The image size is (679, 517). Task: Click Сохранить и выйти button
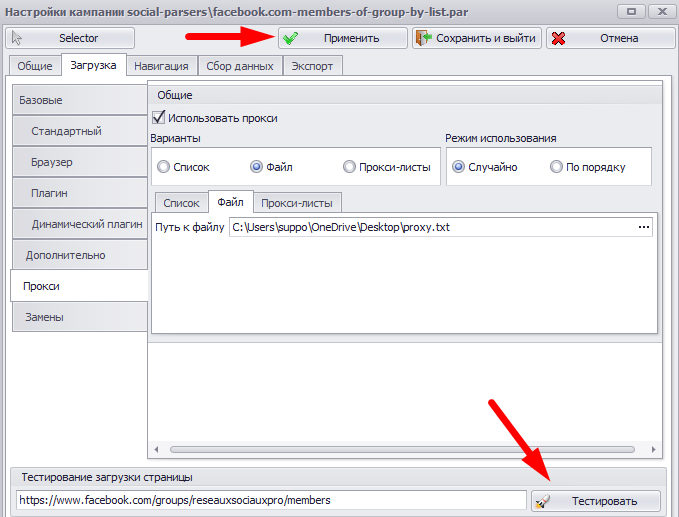477,38
